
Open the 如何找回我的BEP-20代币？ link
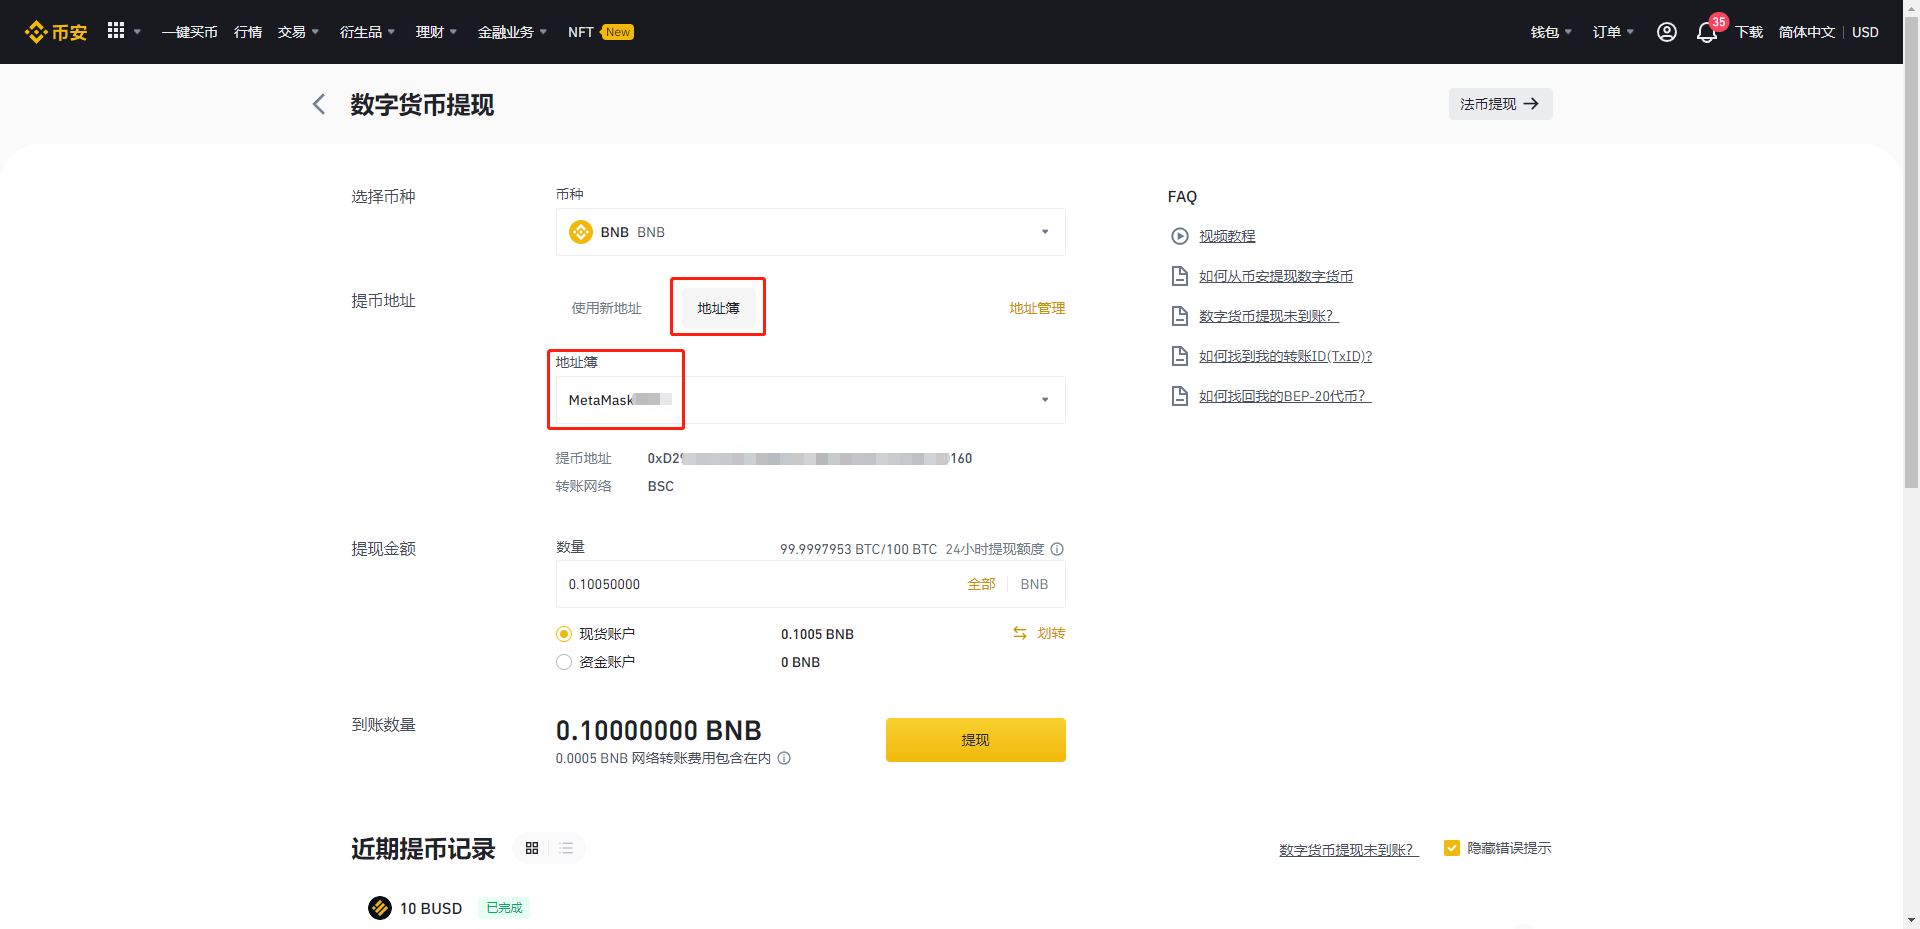[x=1285, y=396]
